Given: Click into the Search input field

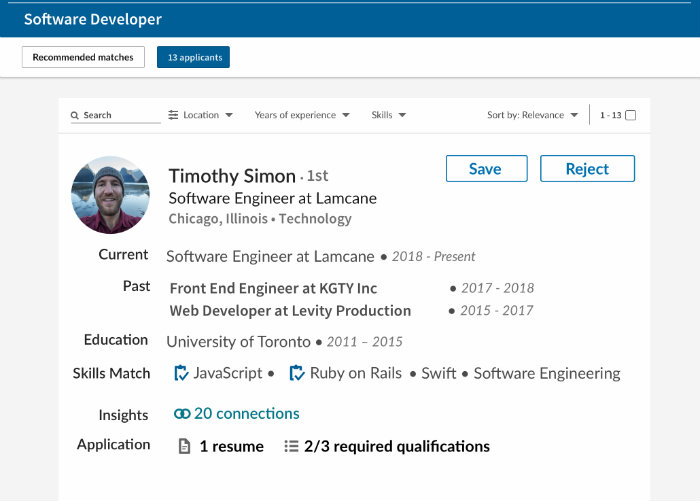Looking at the screenshot, I should [x=116, y=115].
